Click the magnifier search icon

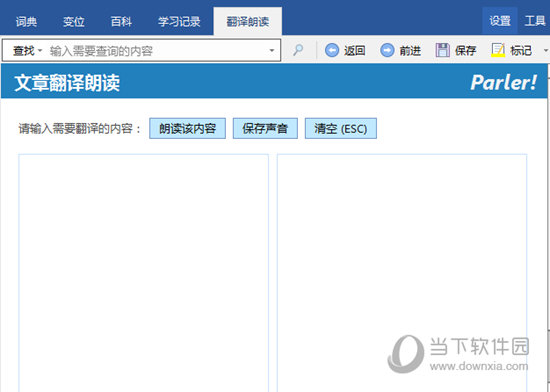pos(298,50)
